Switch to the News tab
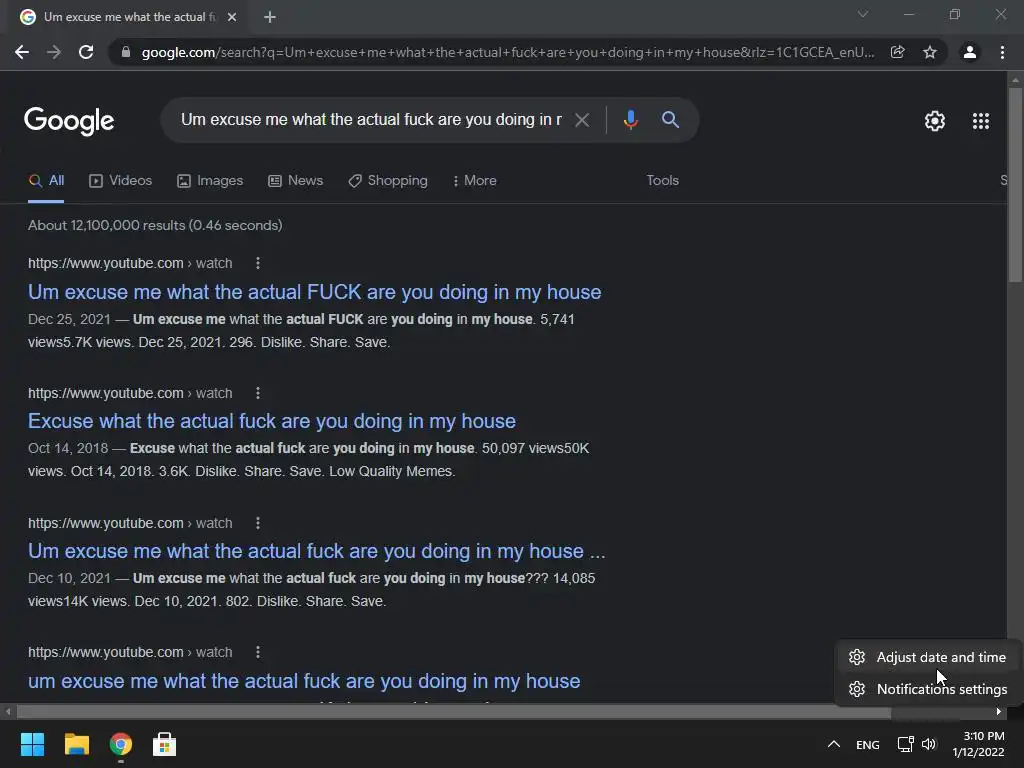This screenshot has height=768, width=1024. 295,181
